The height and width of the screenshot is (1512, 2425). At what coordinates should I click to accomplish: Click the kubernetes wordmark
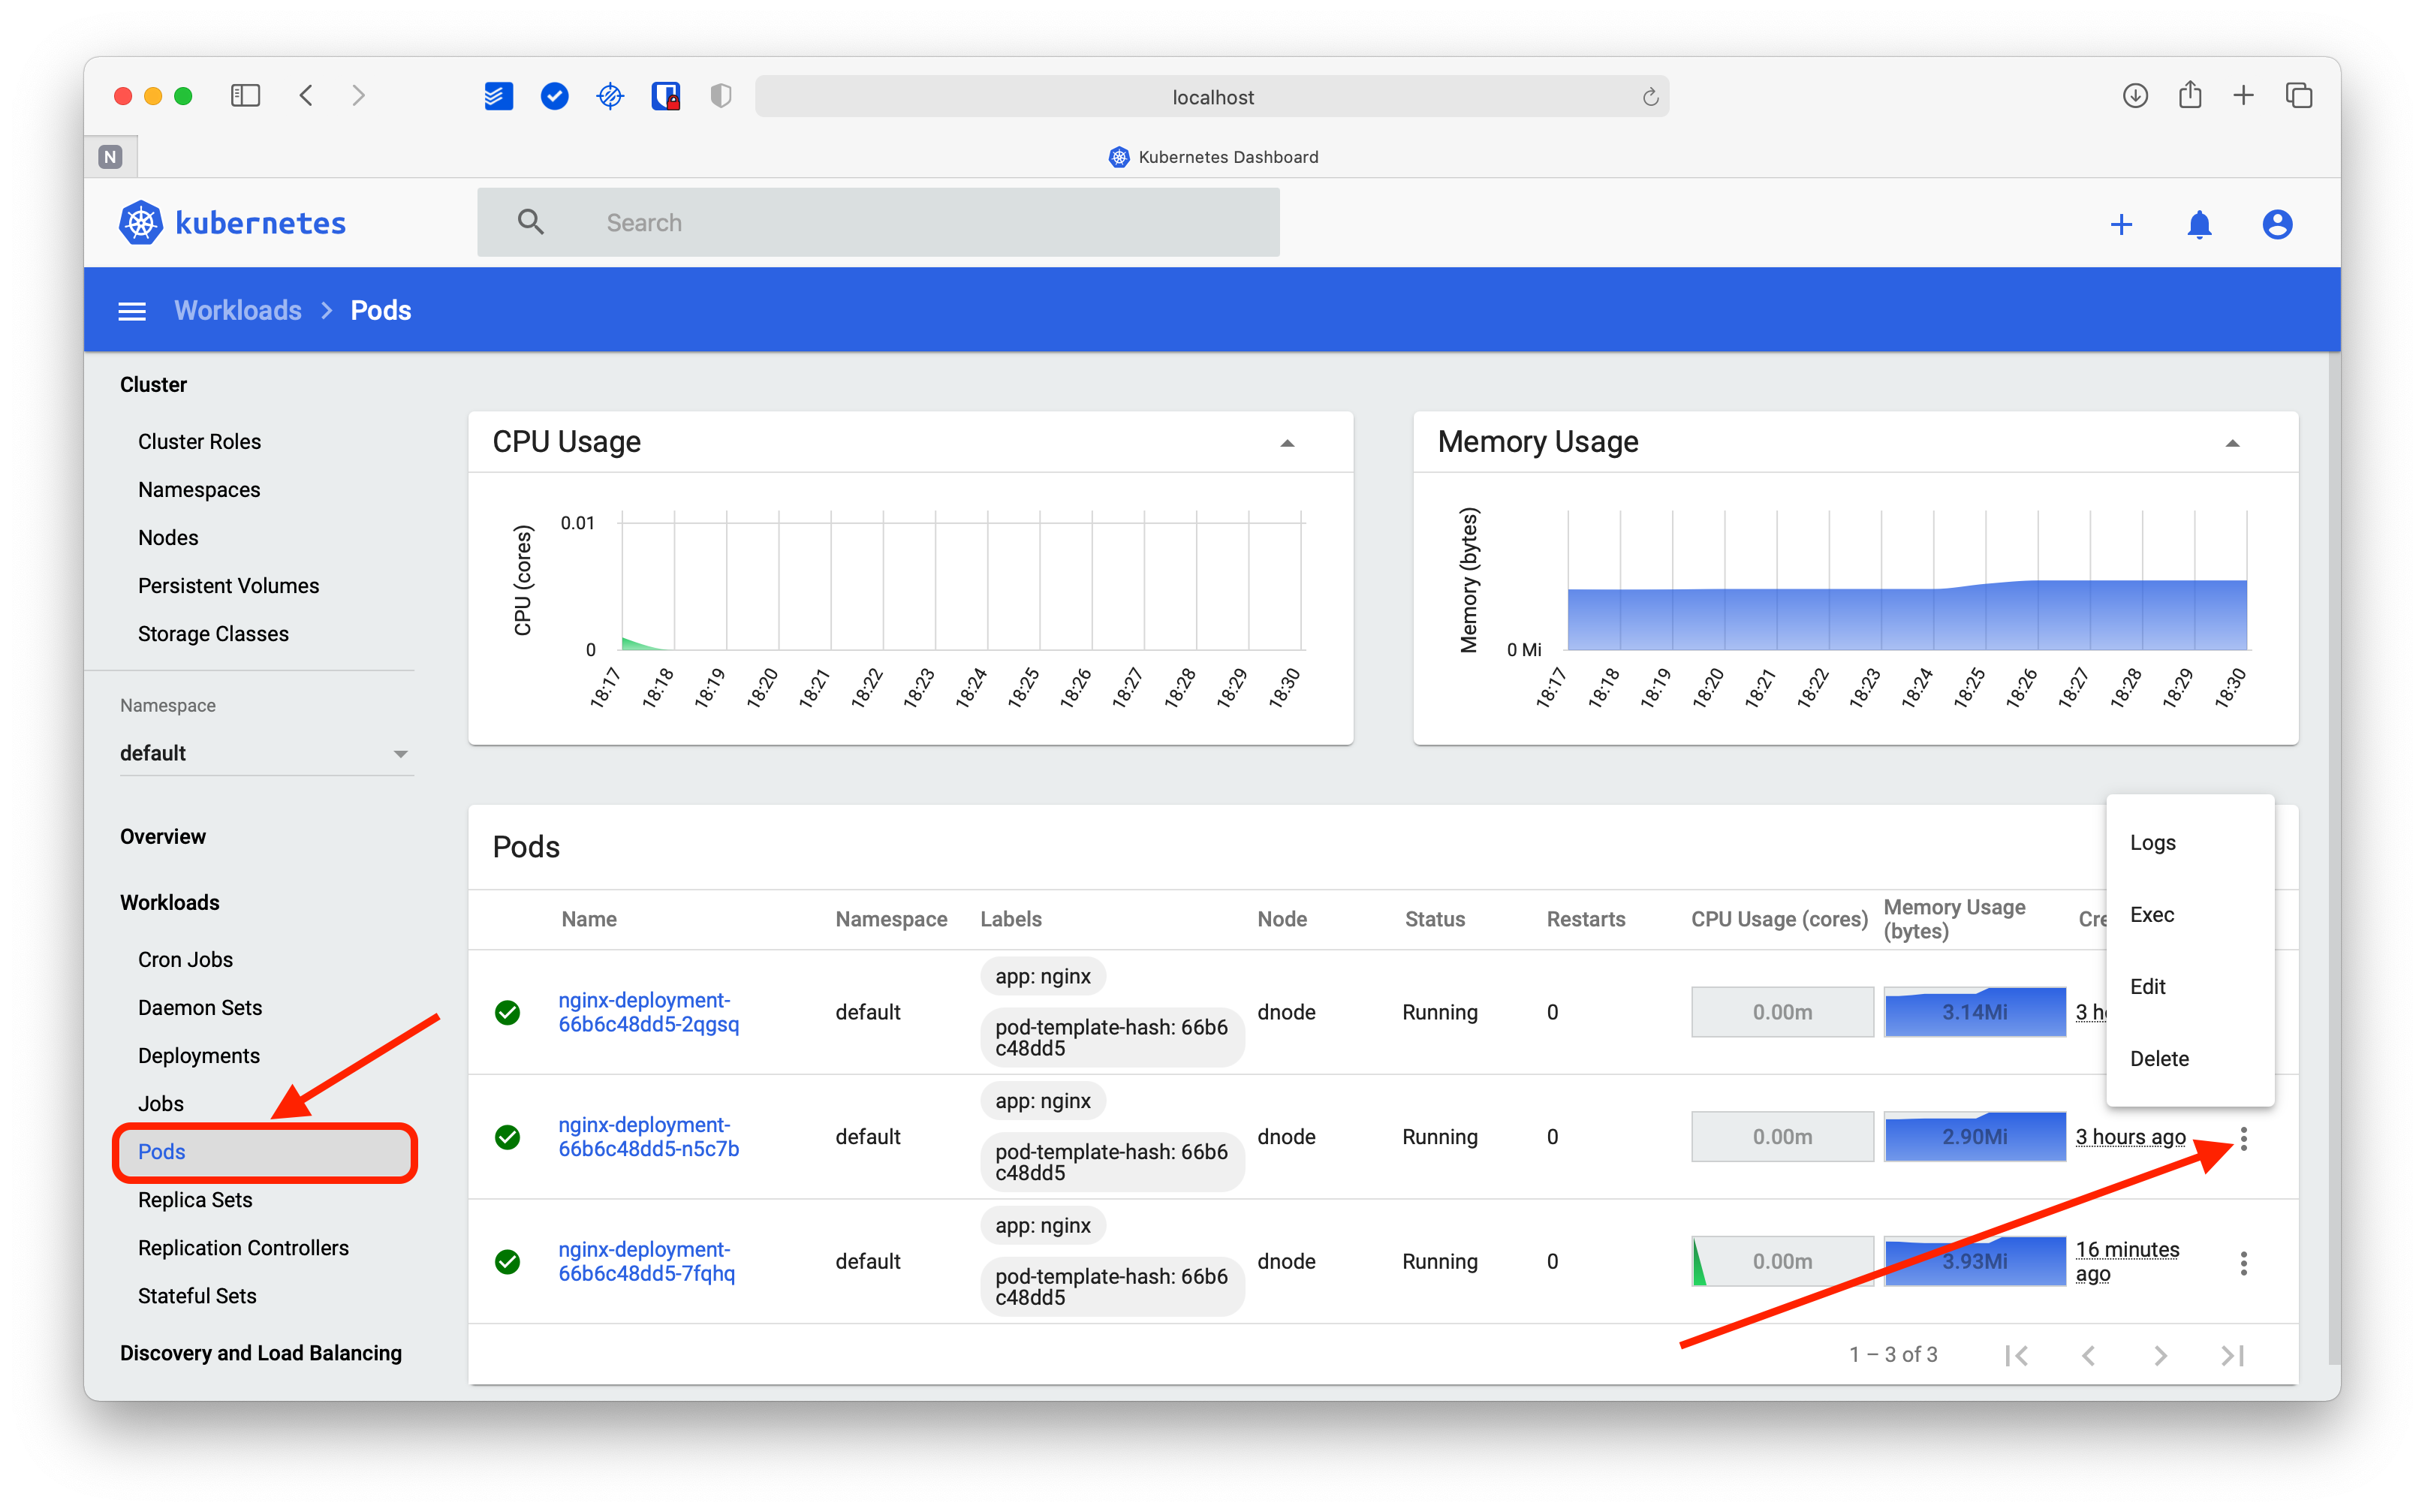click(x=260, y=223)
